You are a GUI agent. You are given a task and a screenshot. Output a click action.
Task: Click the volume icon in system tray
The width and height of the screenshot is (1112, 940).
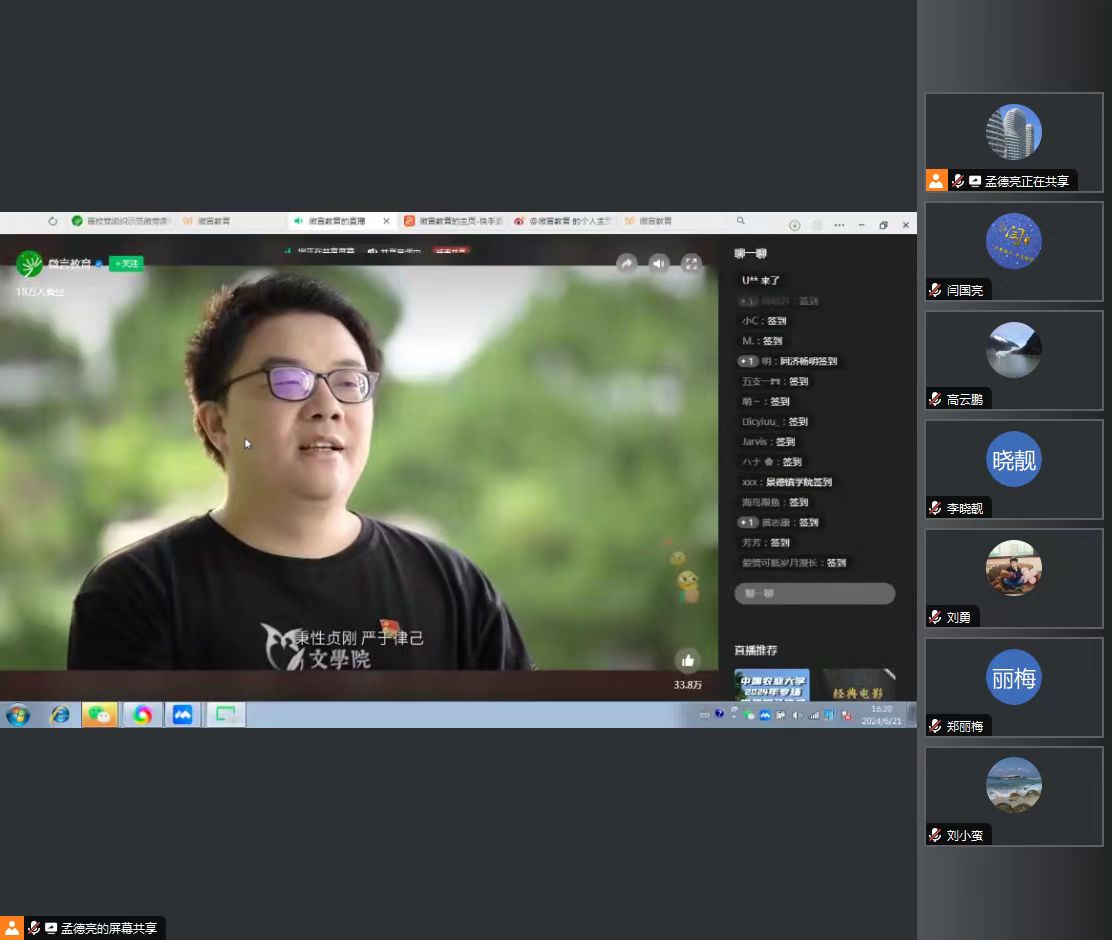797,715
